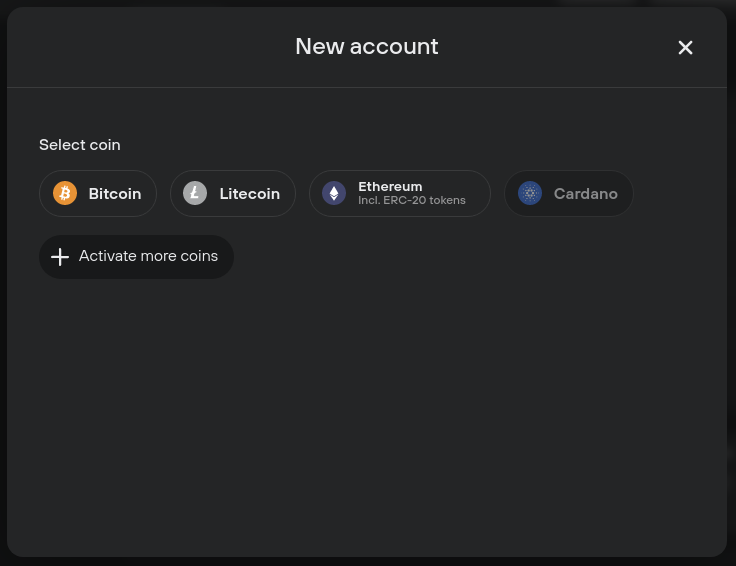The height and width of the screenshot is (566, 736).
Task: Click the 'Cardano' text label
Action: coord(586,194)
